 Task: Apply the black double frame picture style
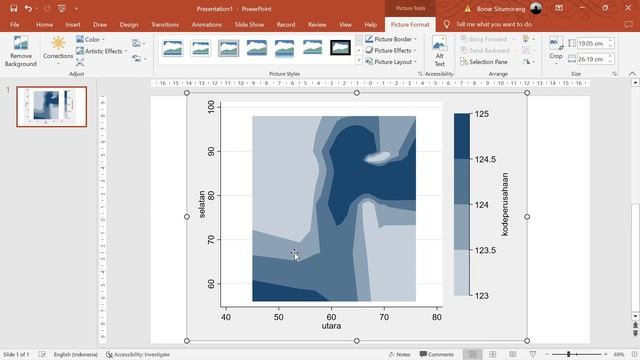pos(340,48)
